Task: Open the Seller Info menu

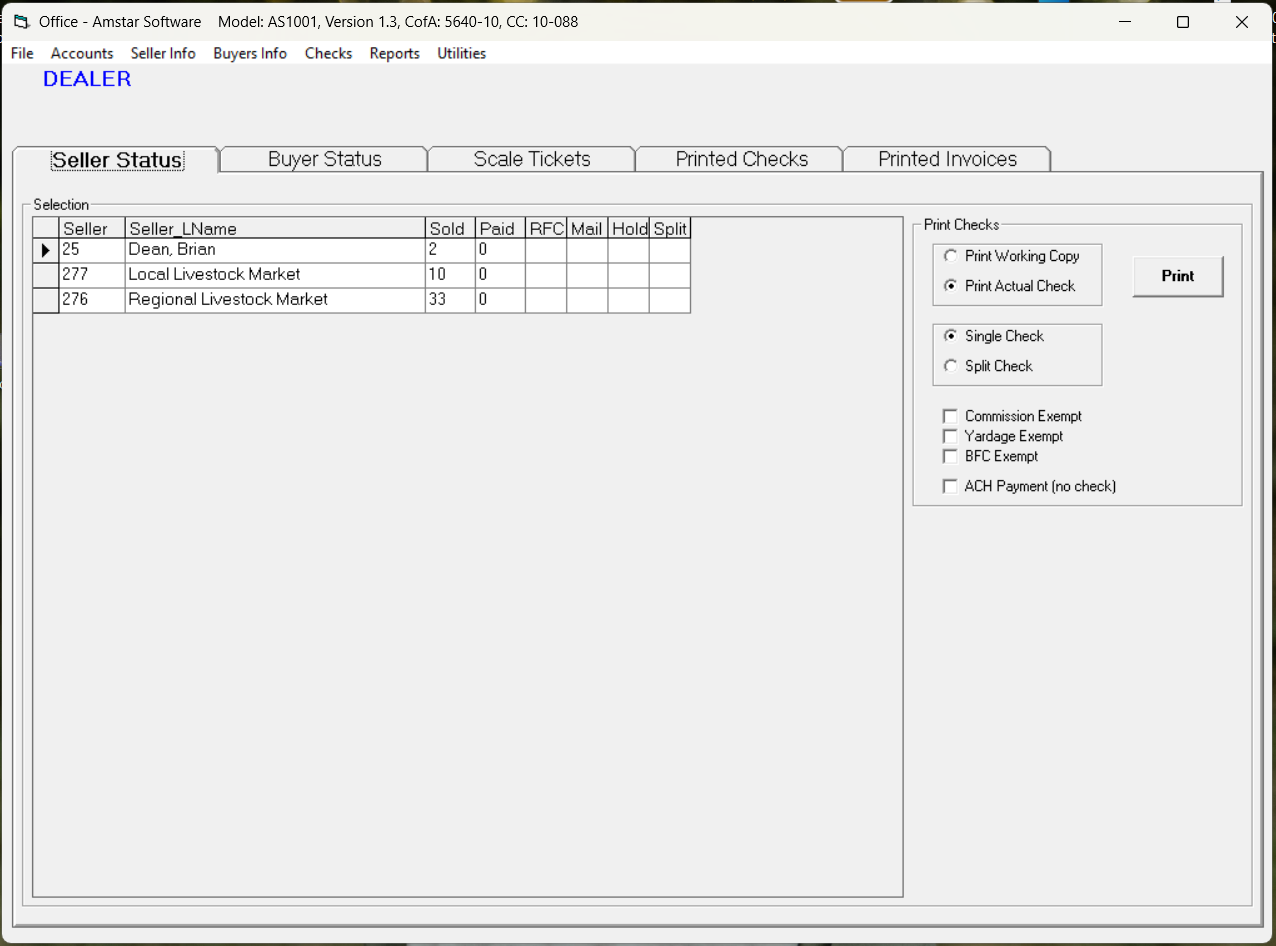Action: 163,53
